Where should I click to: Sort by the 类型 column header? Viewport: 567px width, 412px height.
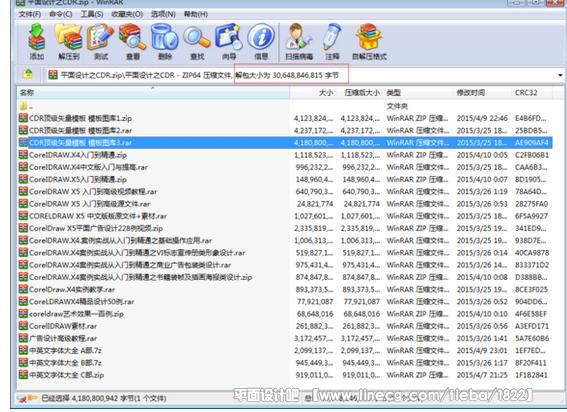[x=417, y=93]
